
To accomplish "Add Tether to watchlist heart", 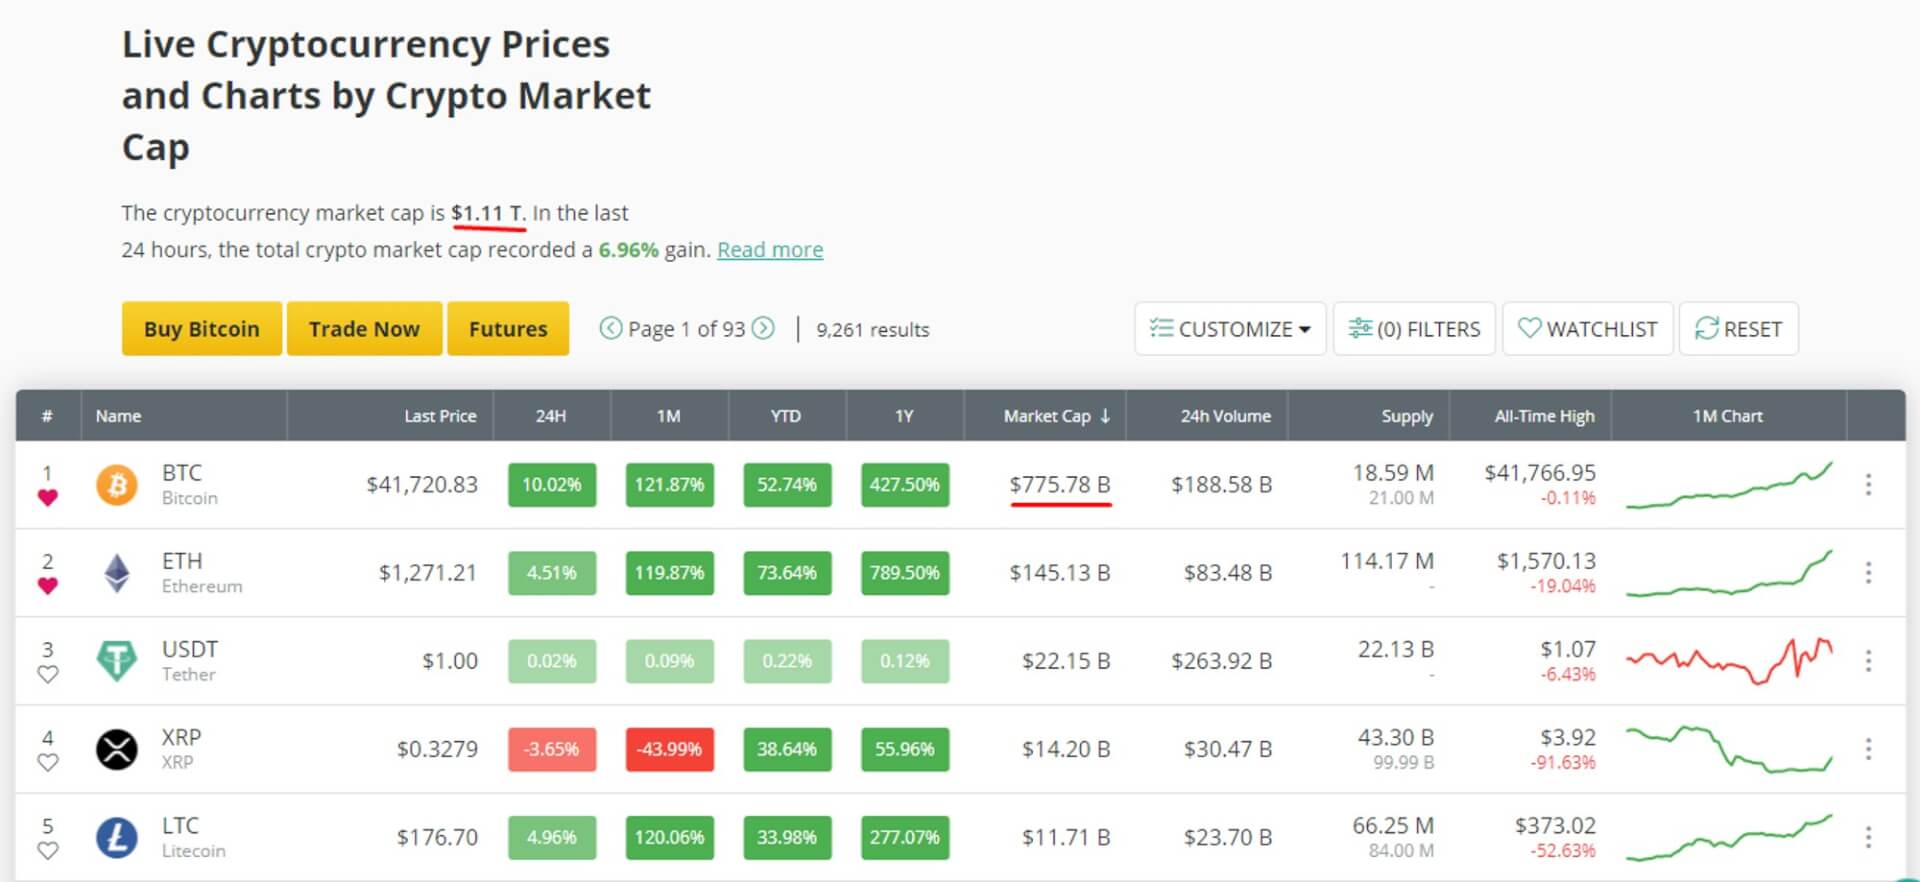I will point(47,674).
